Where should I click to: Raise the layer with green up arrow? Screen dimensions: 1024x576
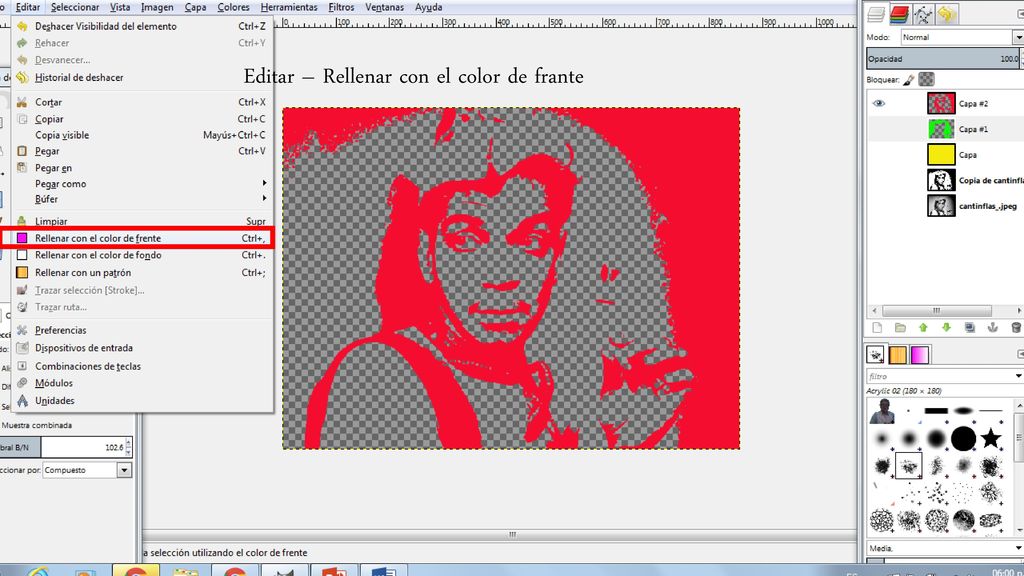coord(923,328)
